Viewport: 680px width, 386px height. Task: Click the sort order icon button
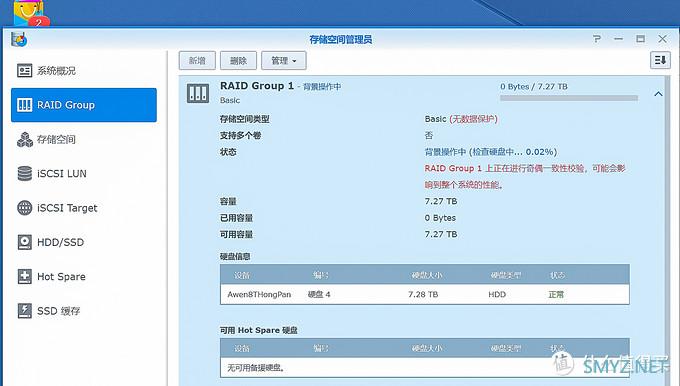click(660, 60)
